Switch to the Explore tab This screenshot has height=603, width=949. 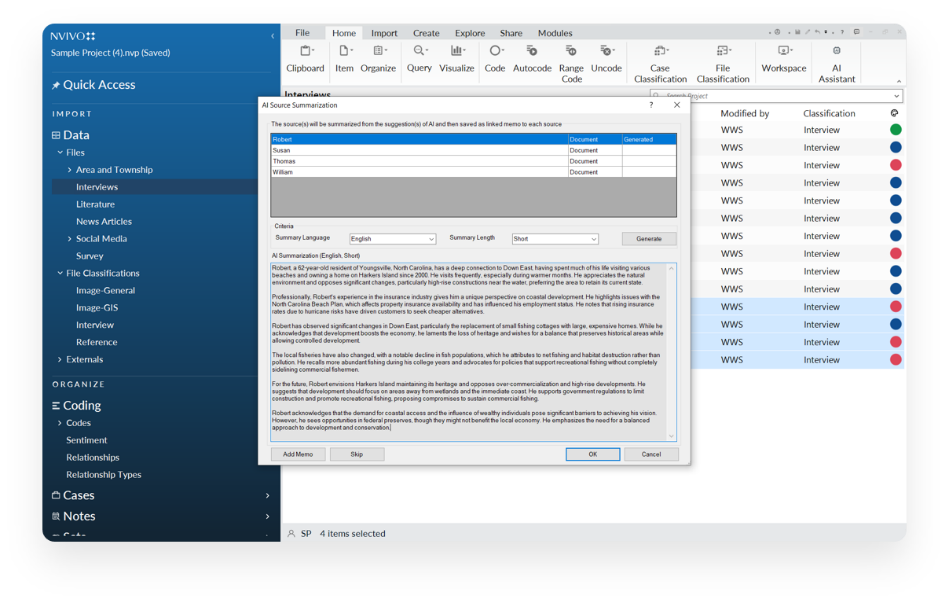[x=470, y=33]
